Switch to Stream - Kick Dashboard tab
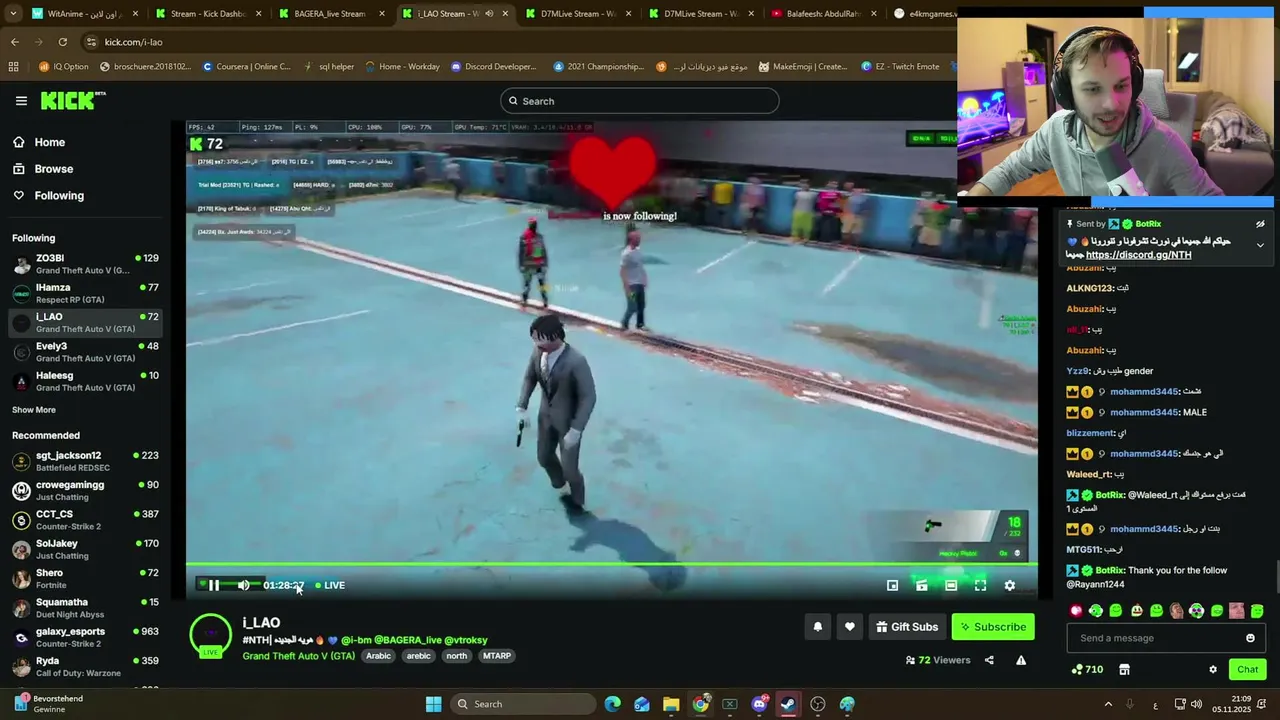The image size is (1280, 720). (207, 14)
